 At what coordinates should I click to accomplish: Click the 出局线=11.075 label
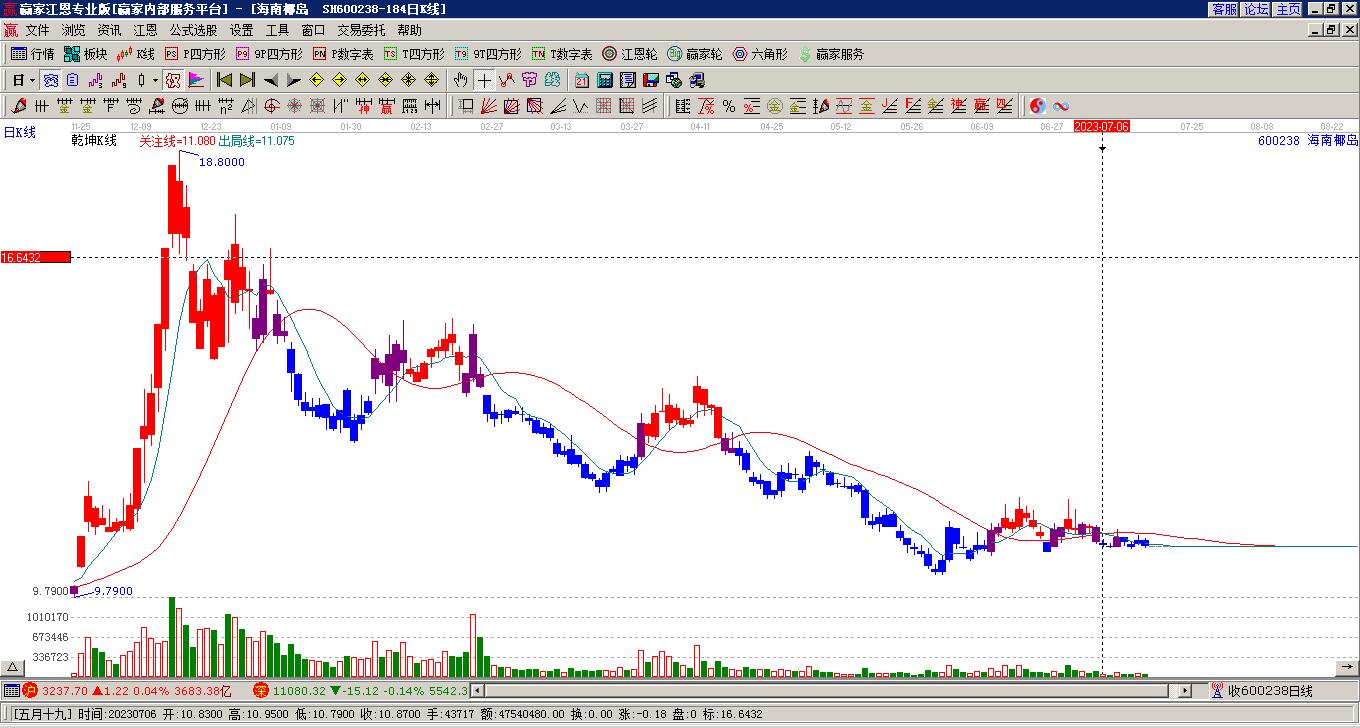[256, 141]
